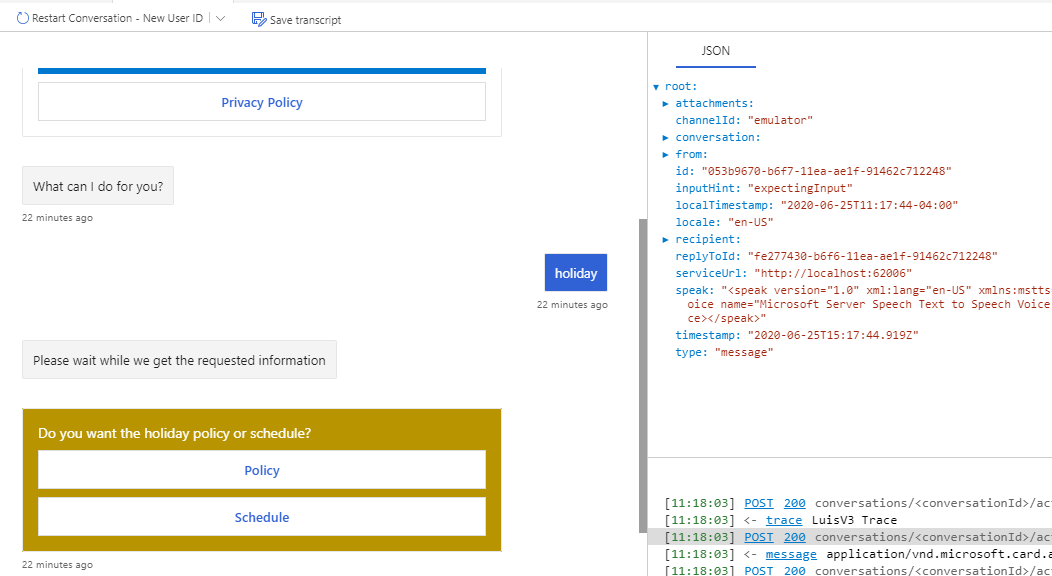Click the Save transcript icon
The width and height of the screenshot is (1052, 576).
pos(260,19)
